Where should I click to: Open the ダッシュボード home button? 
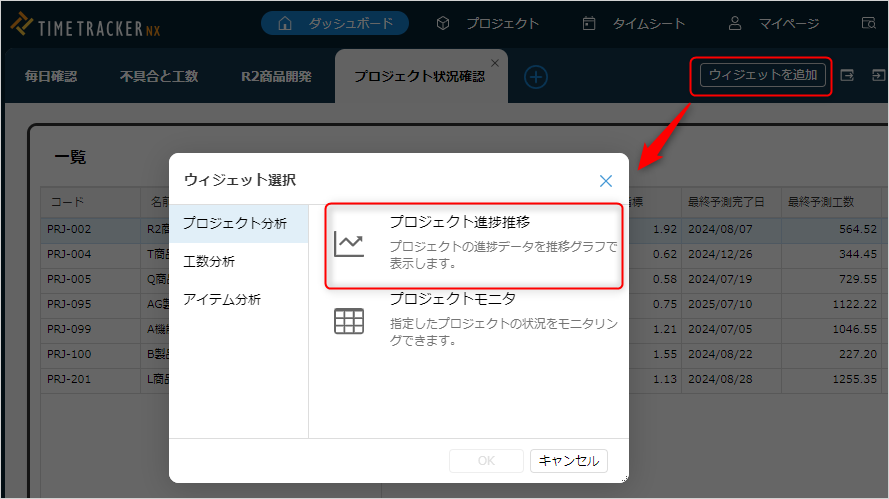(335, 23)
